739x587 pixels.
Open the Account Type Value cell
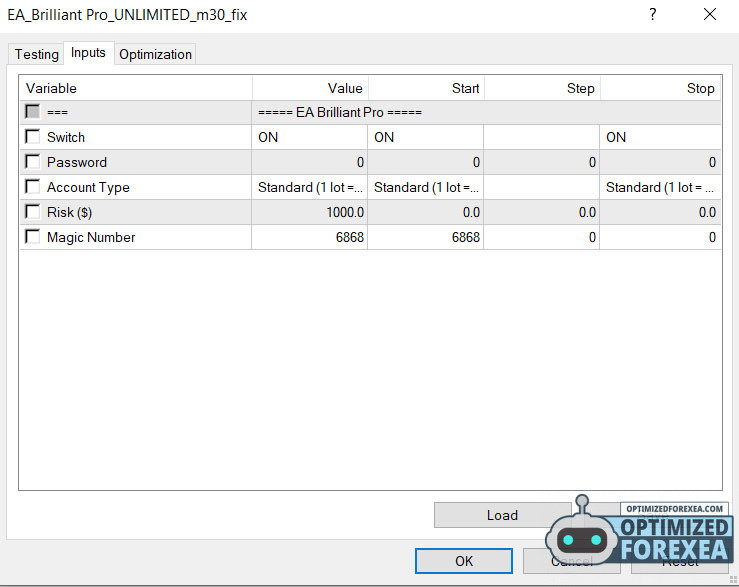(x=310, y=187)
